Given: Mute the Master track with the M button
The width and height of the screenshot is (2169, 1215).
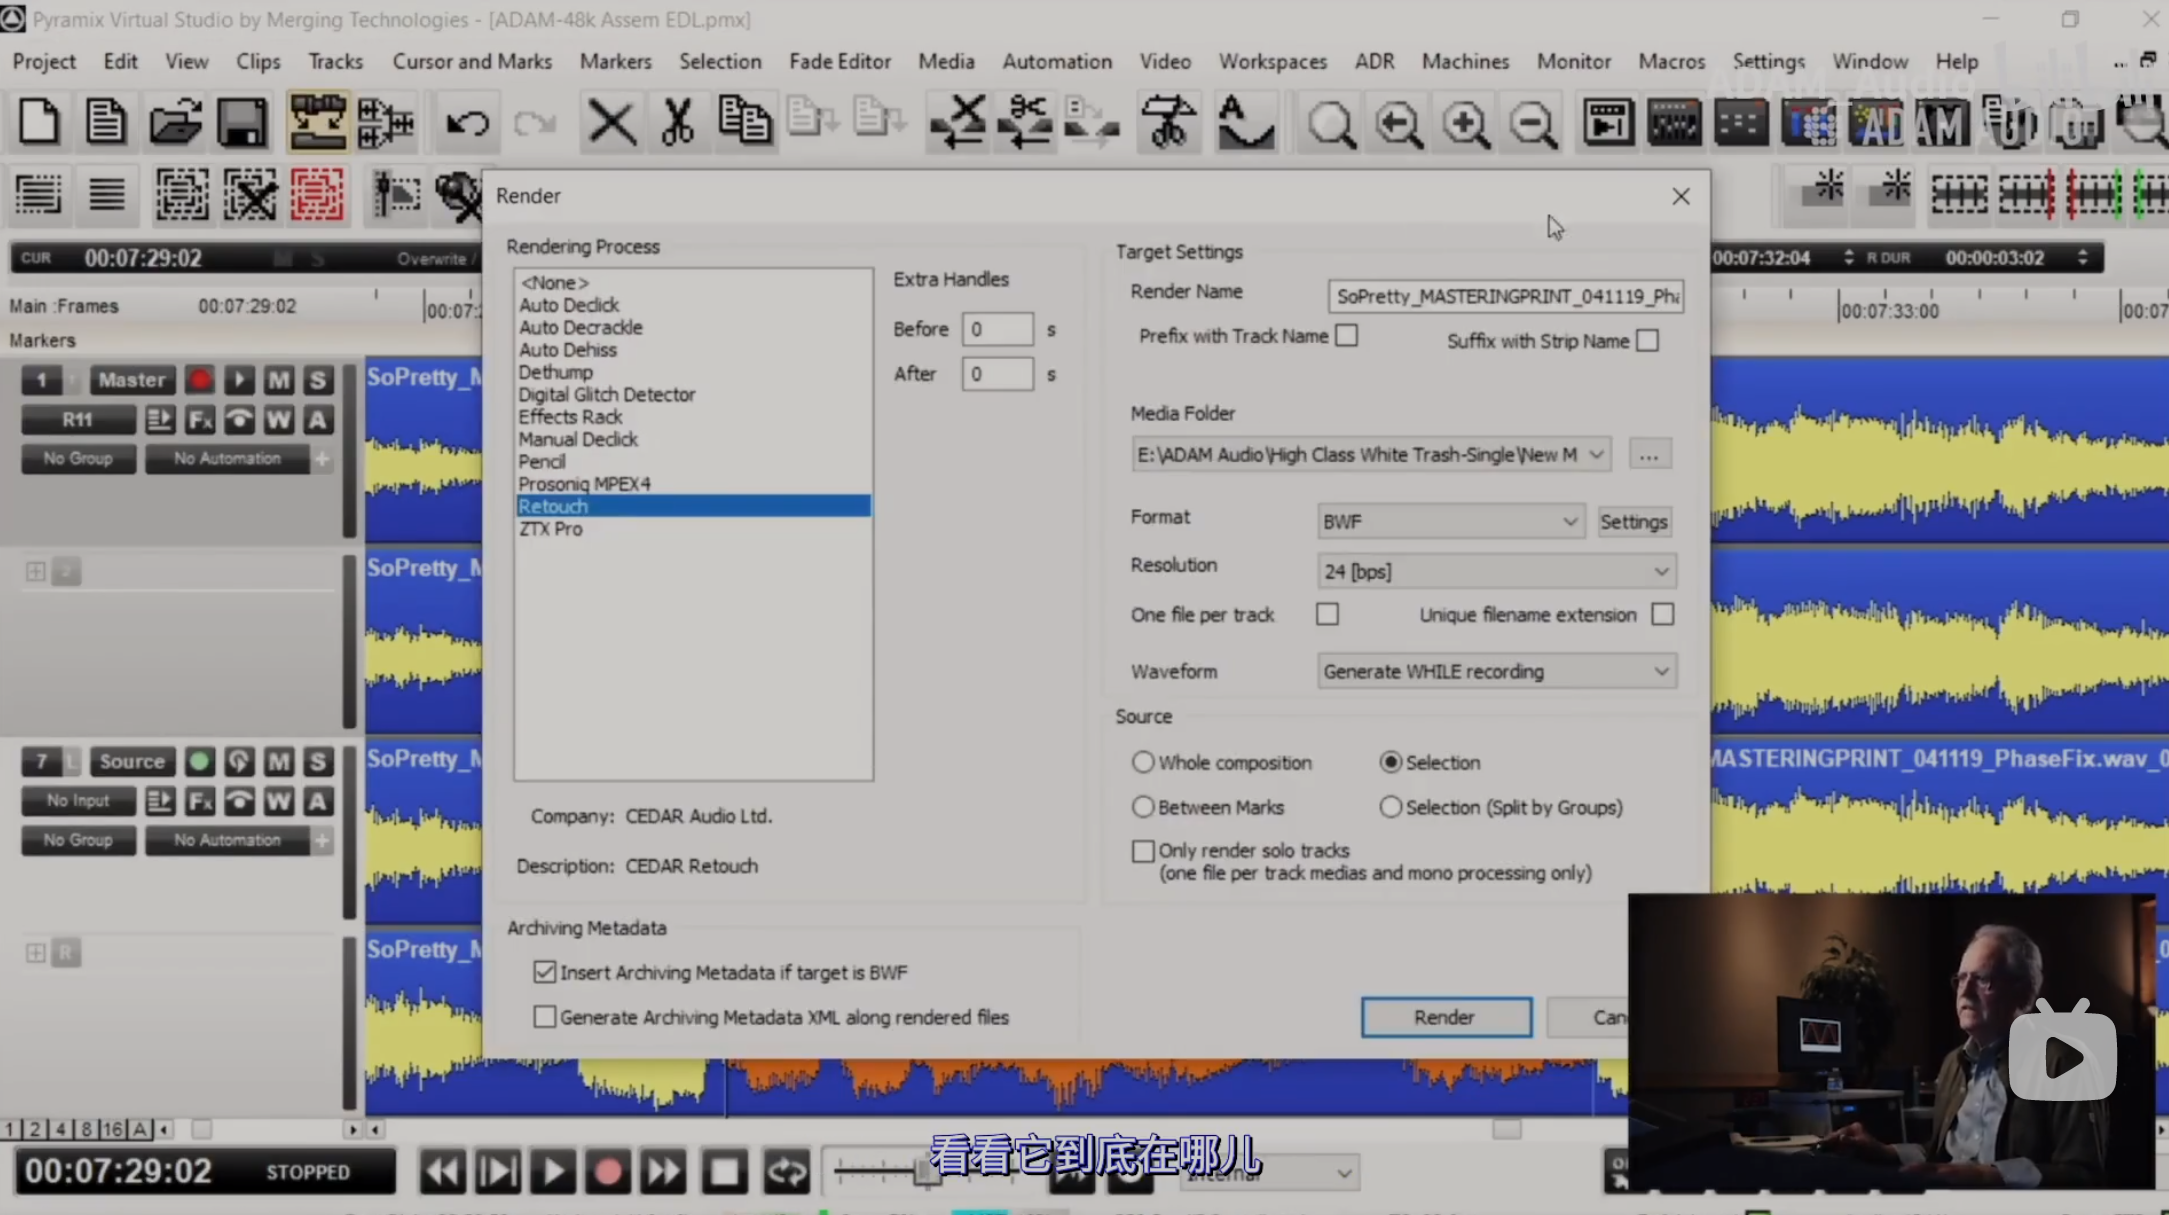Looking at the screenshot, I should tap(278, 380).
